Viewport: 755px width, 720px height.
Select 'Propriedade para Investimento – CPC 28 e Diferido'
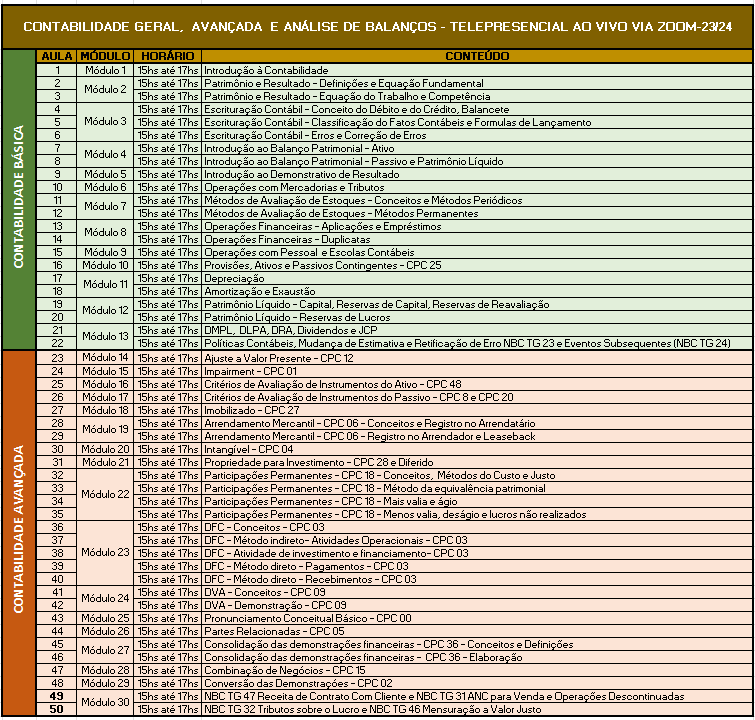pyautogui.click(x=477, y=462)
